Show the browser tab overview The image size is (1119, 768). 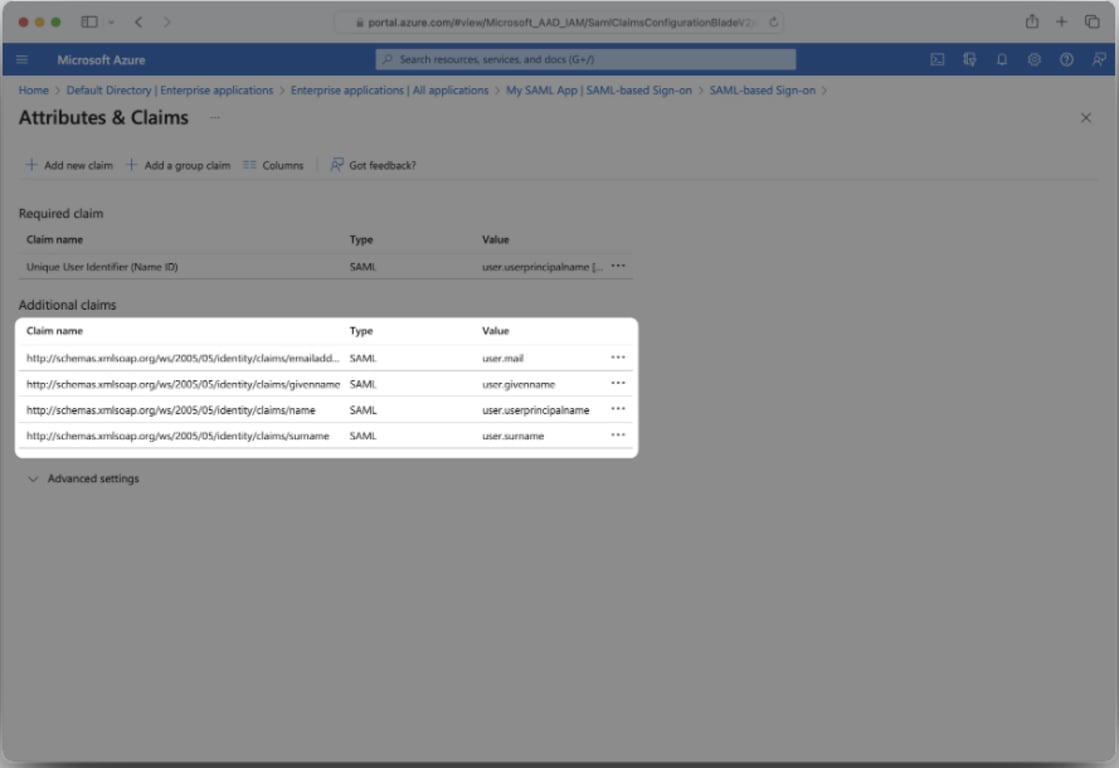click(1092, 21)
